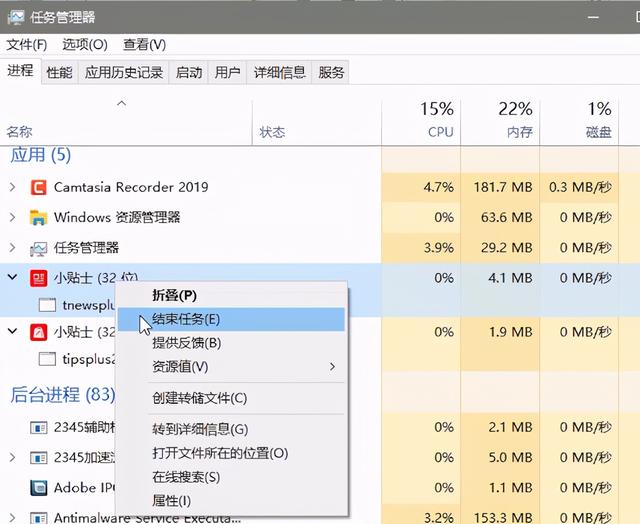This screenshot has width=640, height=524.
Task: Switch to the 性能 tab
Action: (60, 73)
